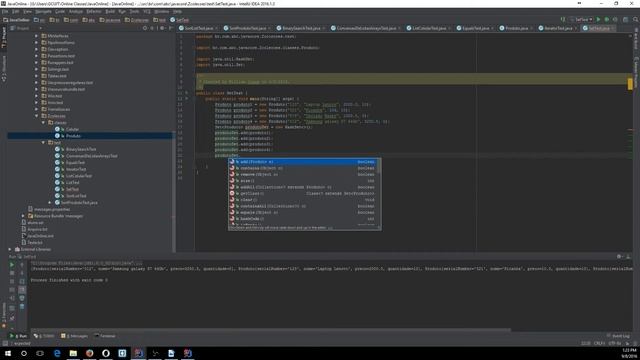Click the up-arrow icon in Run panel
Image resolution: width=640 pixels, height=360 pixels.
[22, 265]
